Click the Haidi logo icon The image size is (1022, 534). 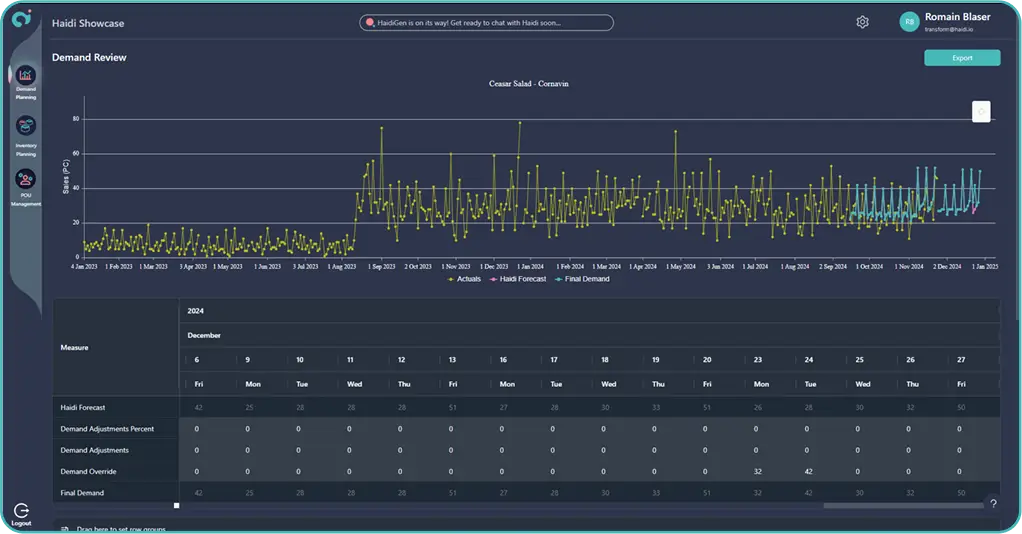click(20, 20)
